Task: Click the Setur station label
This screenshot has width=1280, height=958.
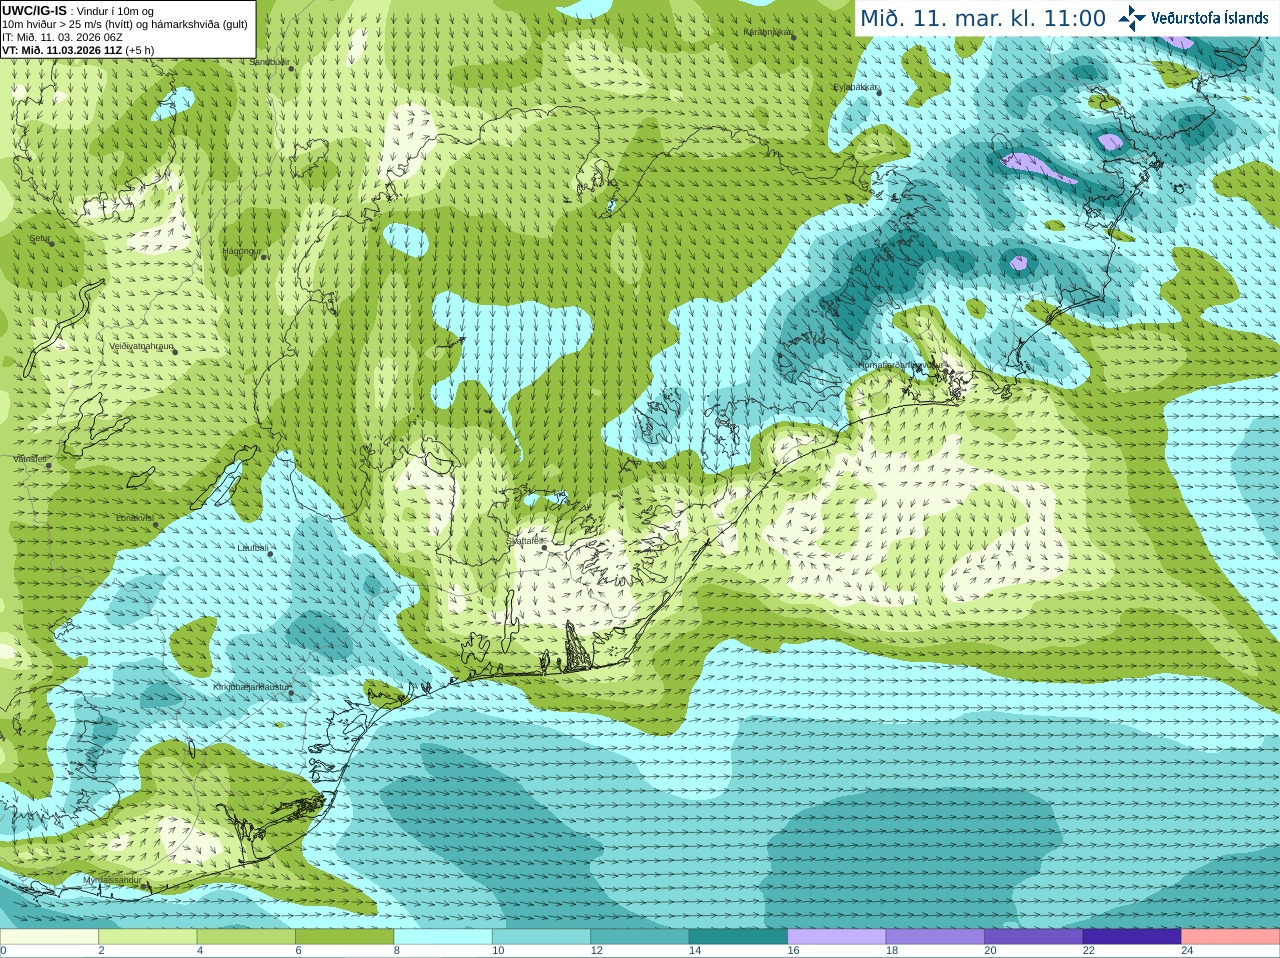Action: [x=38, y=239]
